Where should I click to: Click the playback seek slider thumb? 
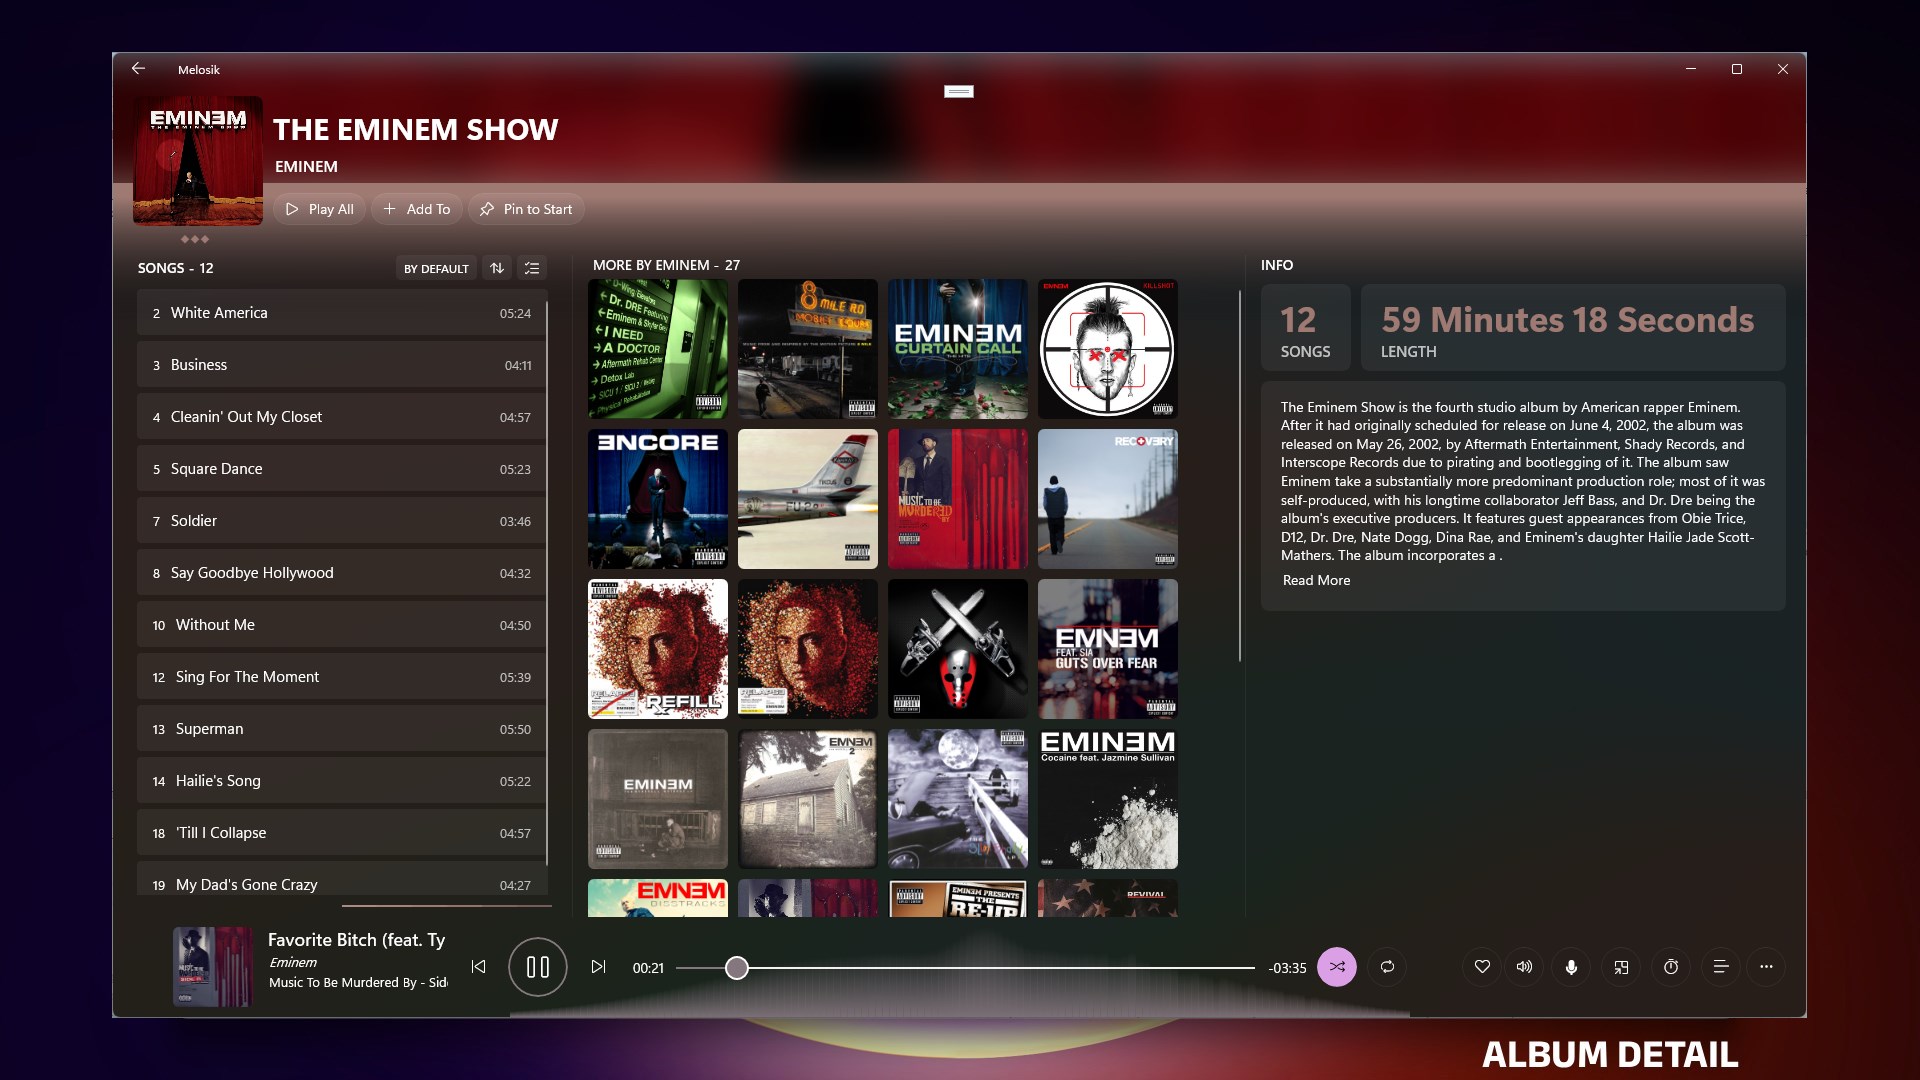(x=737, y=967)
